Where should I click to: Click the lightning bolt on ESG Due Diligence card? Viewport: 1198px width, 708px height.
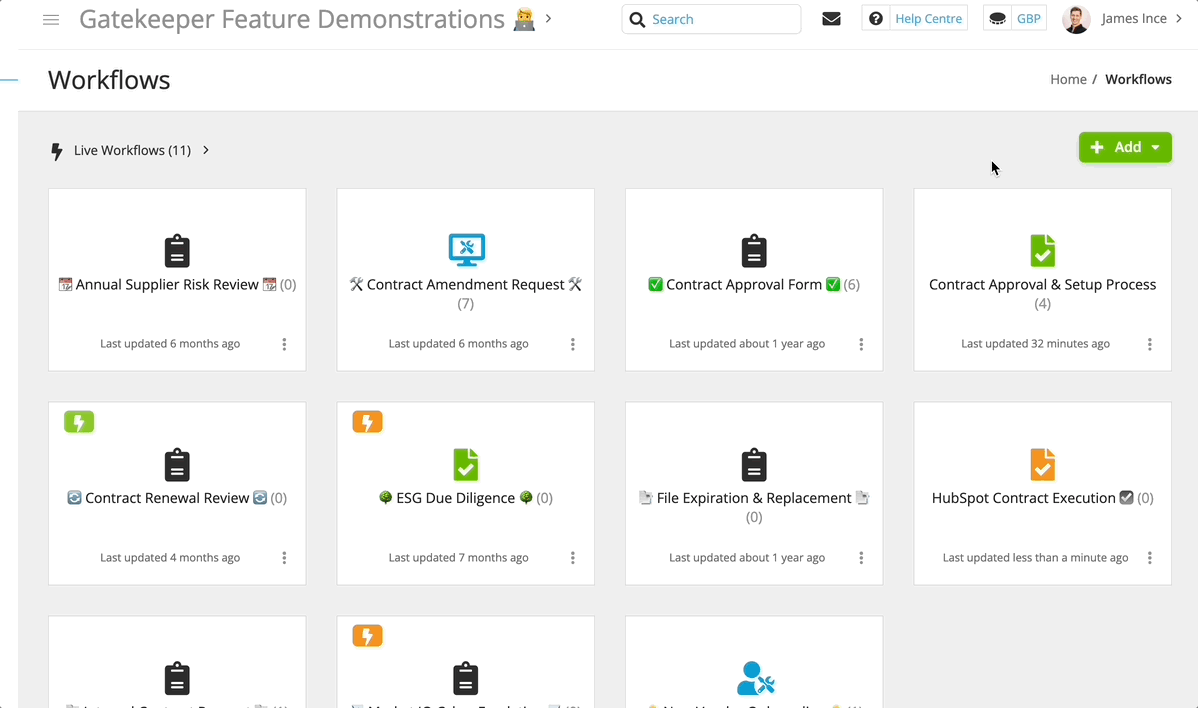tap(367, 422)
